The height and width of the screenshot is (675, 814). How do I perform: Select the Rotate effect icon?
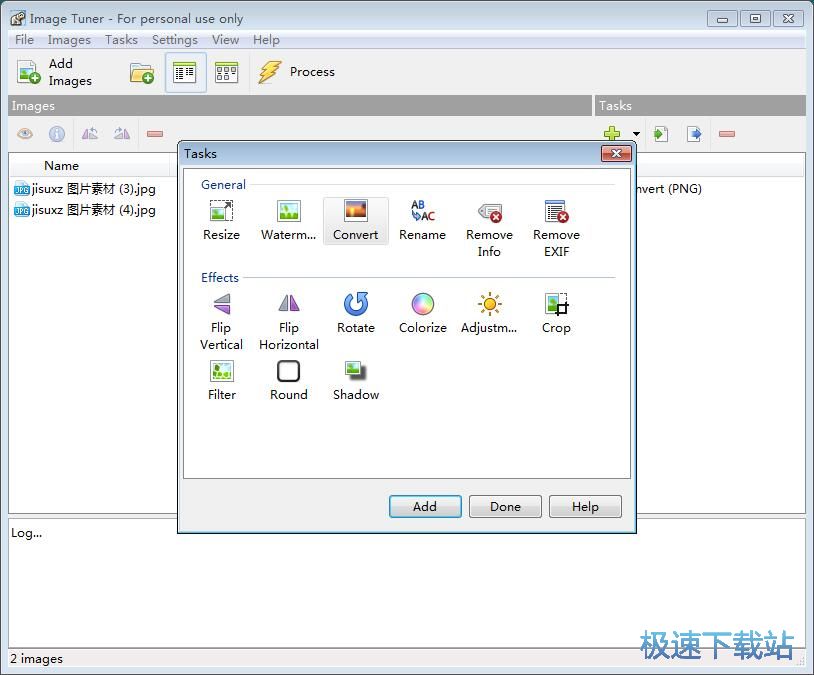click(356, 313)
